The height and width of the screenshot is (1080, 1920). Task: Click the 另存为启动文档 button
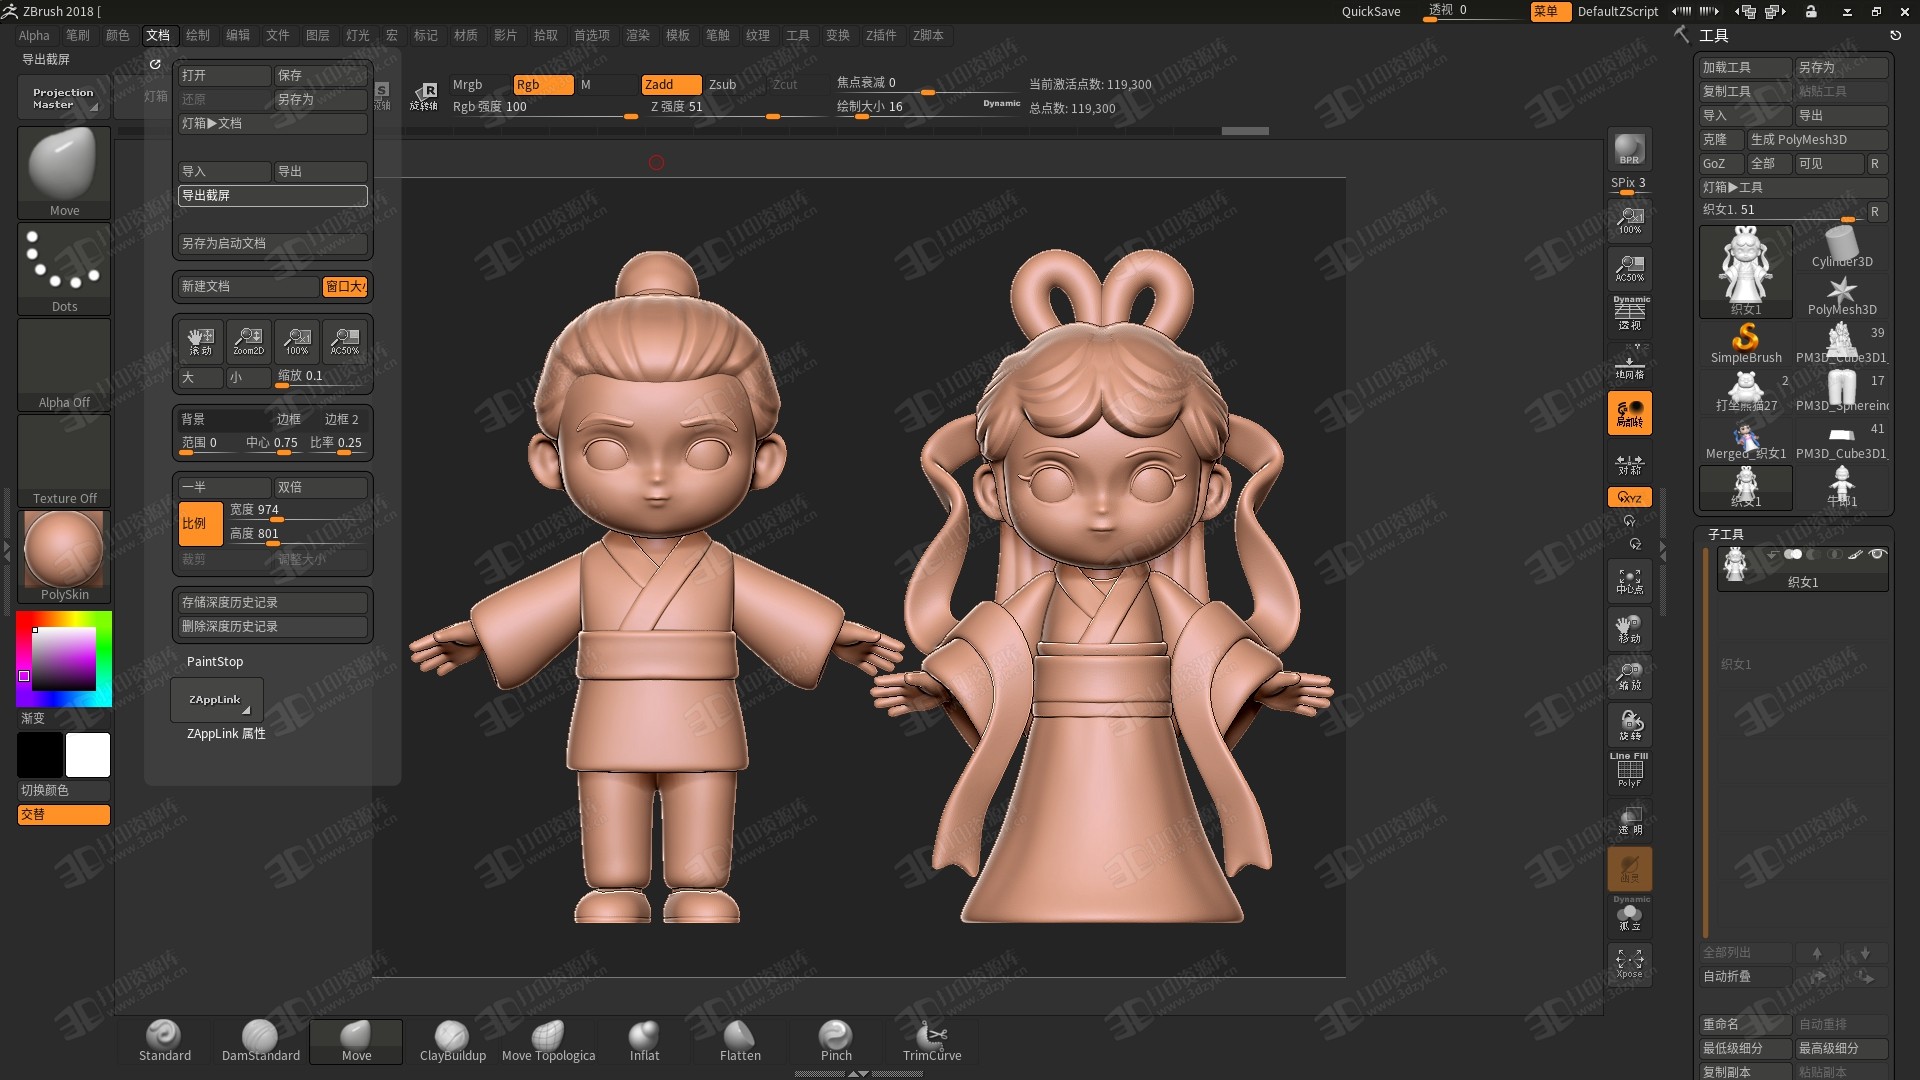[272, 243]
